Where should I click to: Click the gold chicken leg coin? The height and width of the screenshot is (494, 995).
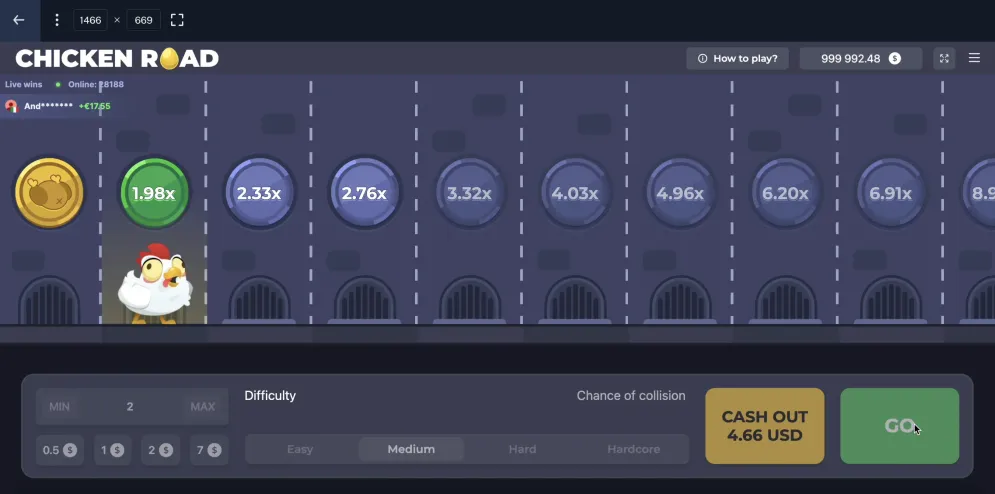48,193
